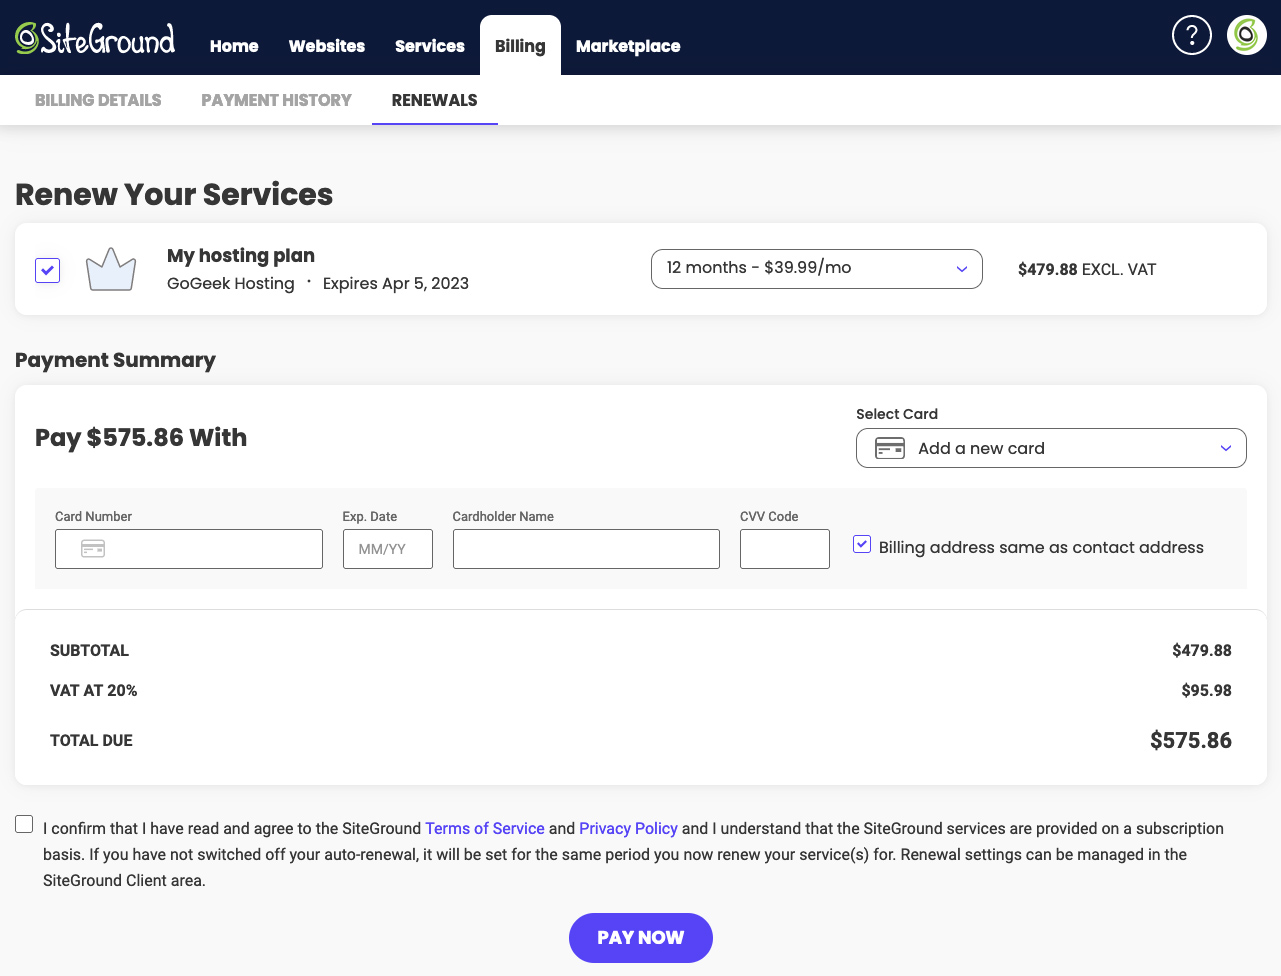This screenshot has height=976, width=1281.
Task: Select the Renewals subtab
Action: pyautogui.click(x=435, y=100)
